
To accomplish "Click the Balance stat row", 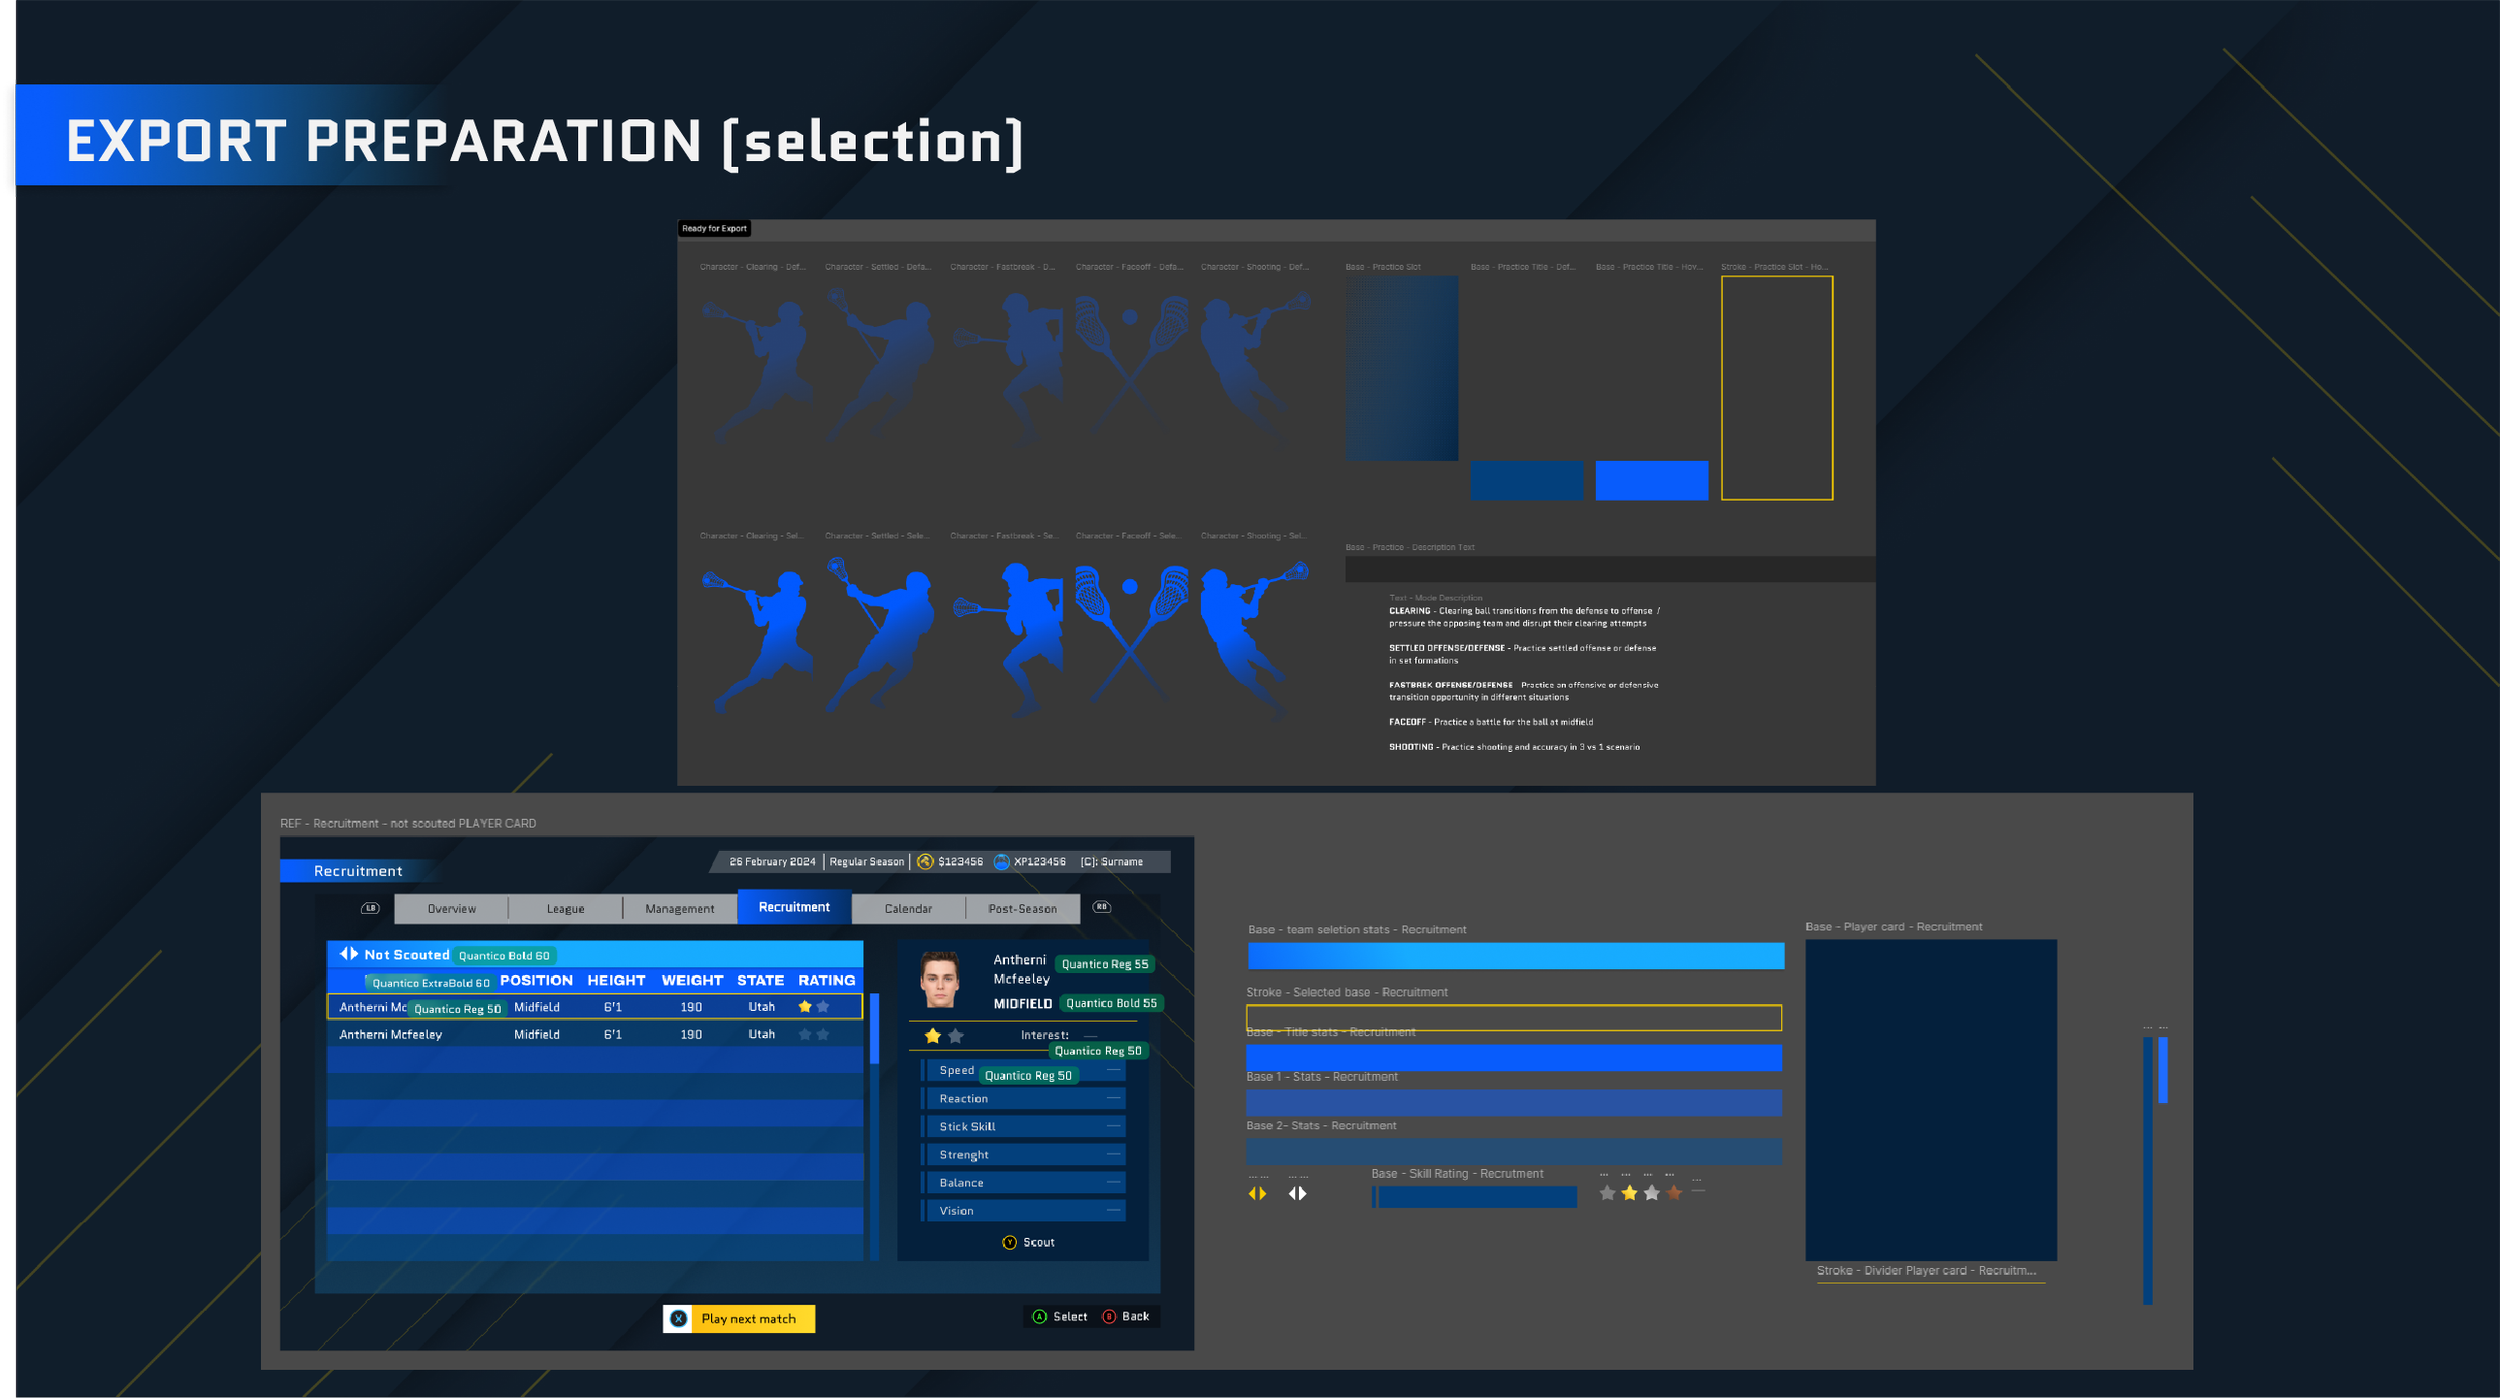I will [1023, 1183].
